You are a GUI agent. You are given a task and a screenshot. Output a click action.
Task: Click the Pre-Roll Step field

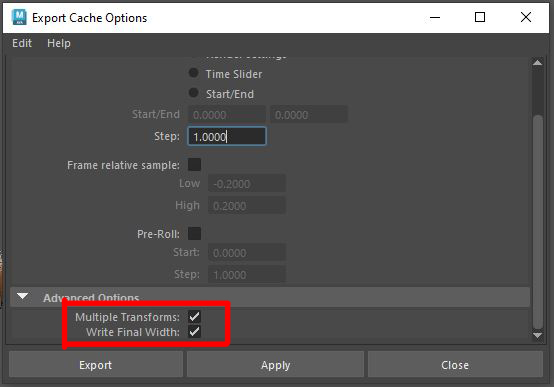(x=247, y=274)
